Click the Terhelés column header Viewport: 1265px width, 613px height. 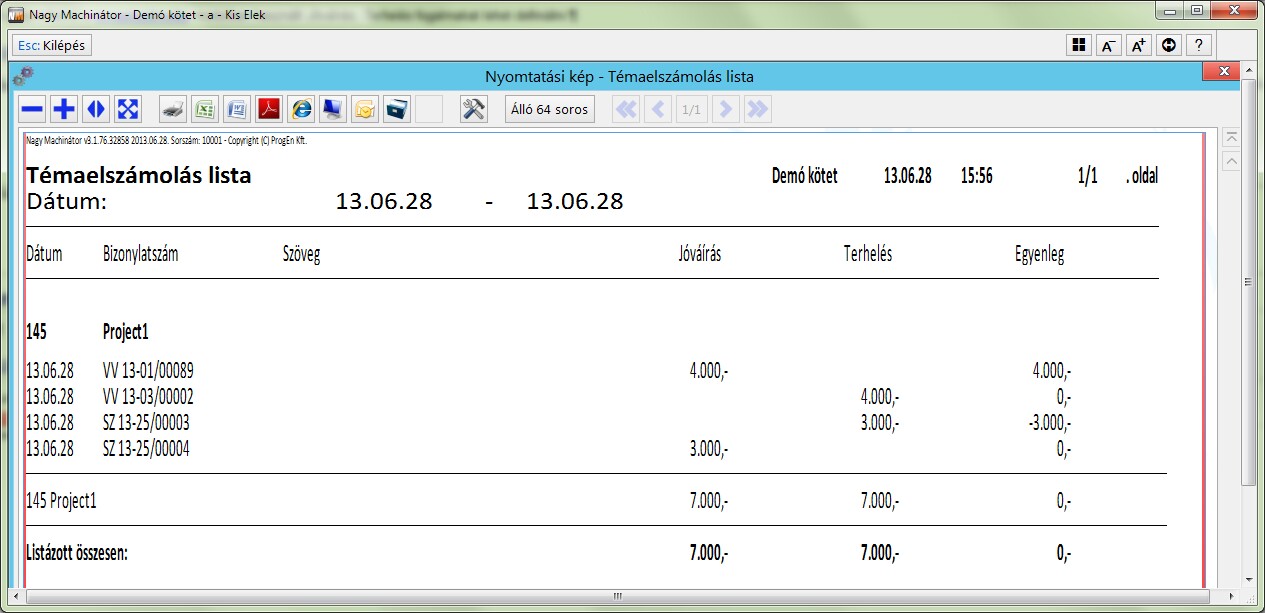[x=868, y=254]
